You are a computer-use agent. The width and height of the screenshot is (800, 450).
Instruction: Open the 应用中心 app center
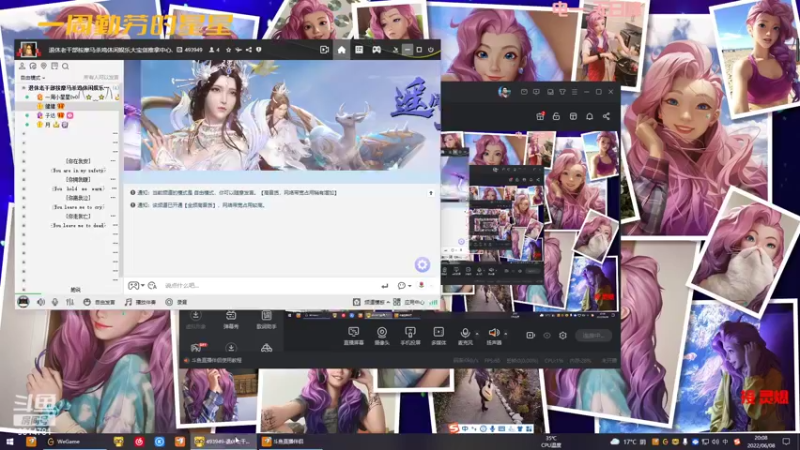click(x=409, y=302)
